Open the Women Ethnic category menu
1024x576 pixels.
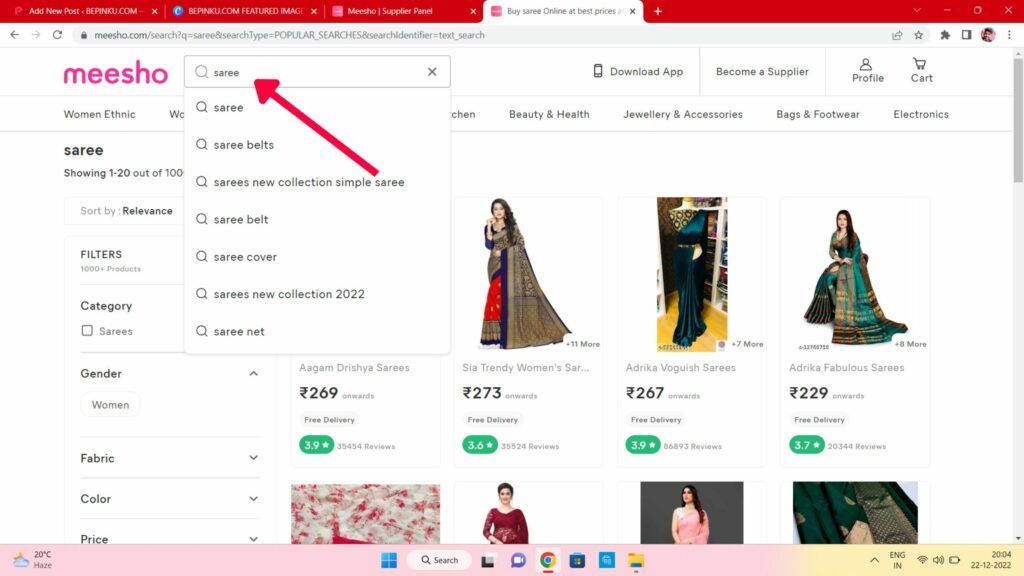99,114
